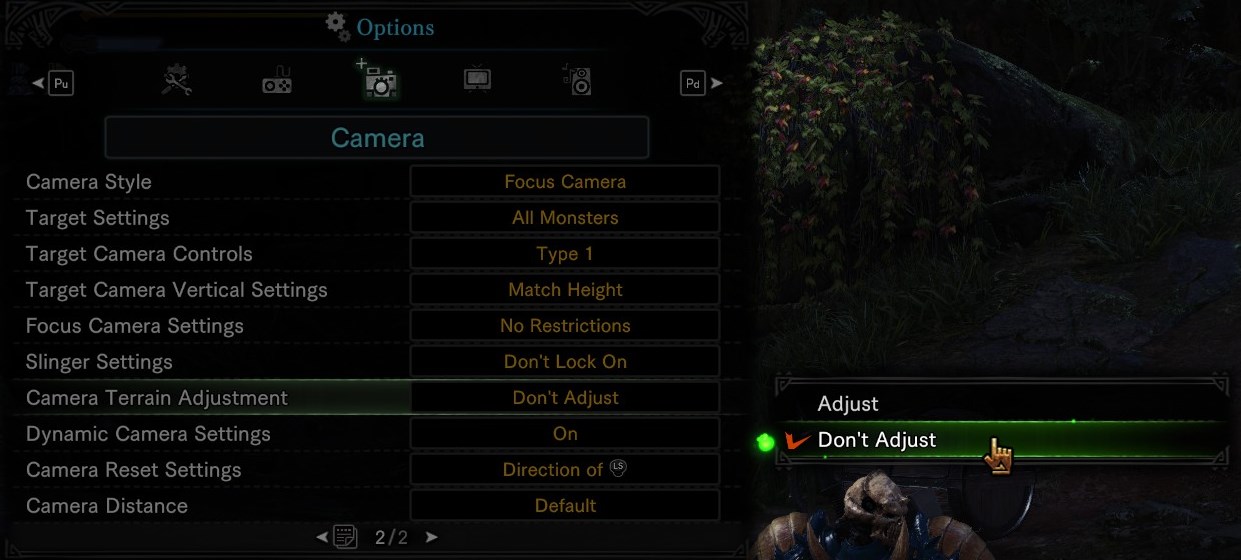The image size is (1241, 560).
Task: Go to next page arrow near 2/2
Action: [431, 537]
